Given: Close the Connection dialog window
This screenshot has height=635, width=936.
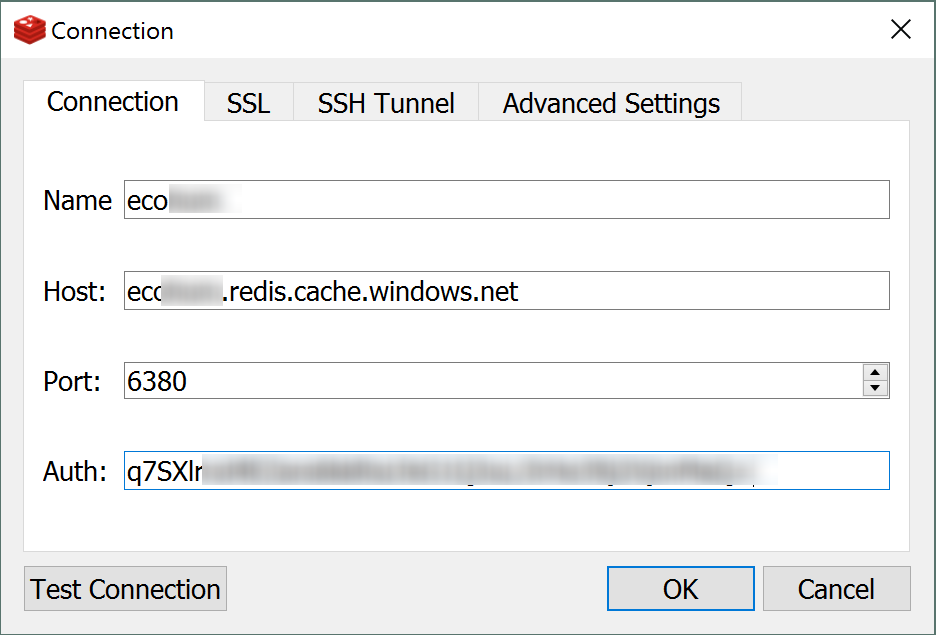Looking at the screenshot, I should pos(900,29).
